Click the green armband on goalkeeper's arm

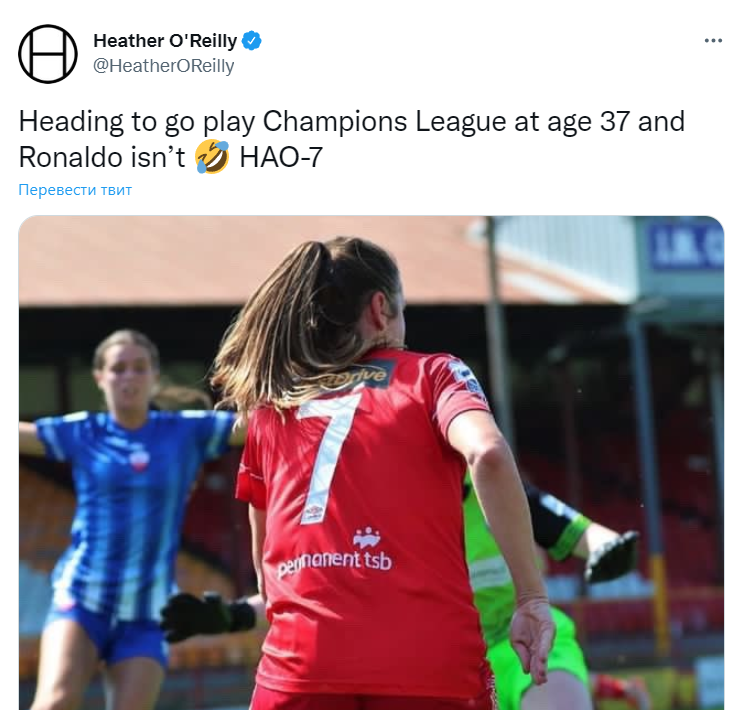568,537
